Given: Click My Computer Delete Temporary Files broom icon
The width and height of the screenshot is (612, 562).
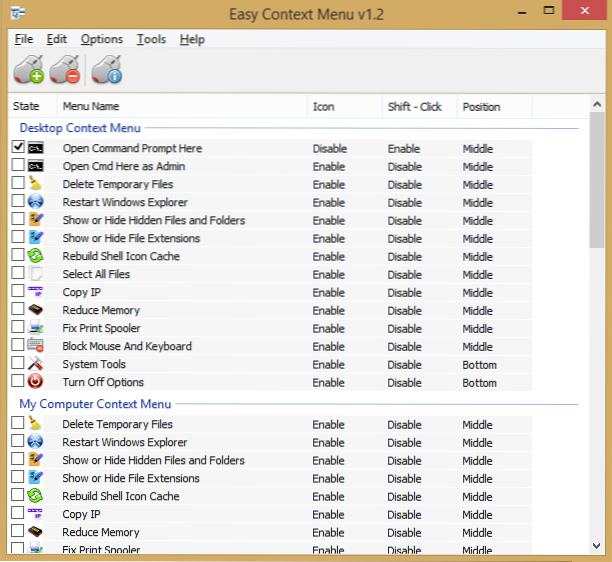Looking at the screenshot, I should (x=36, y=423).
